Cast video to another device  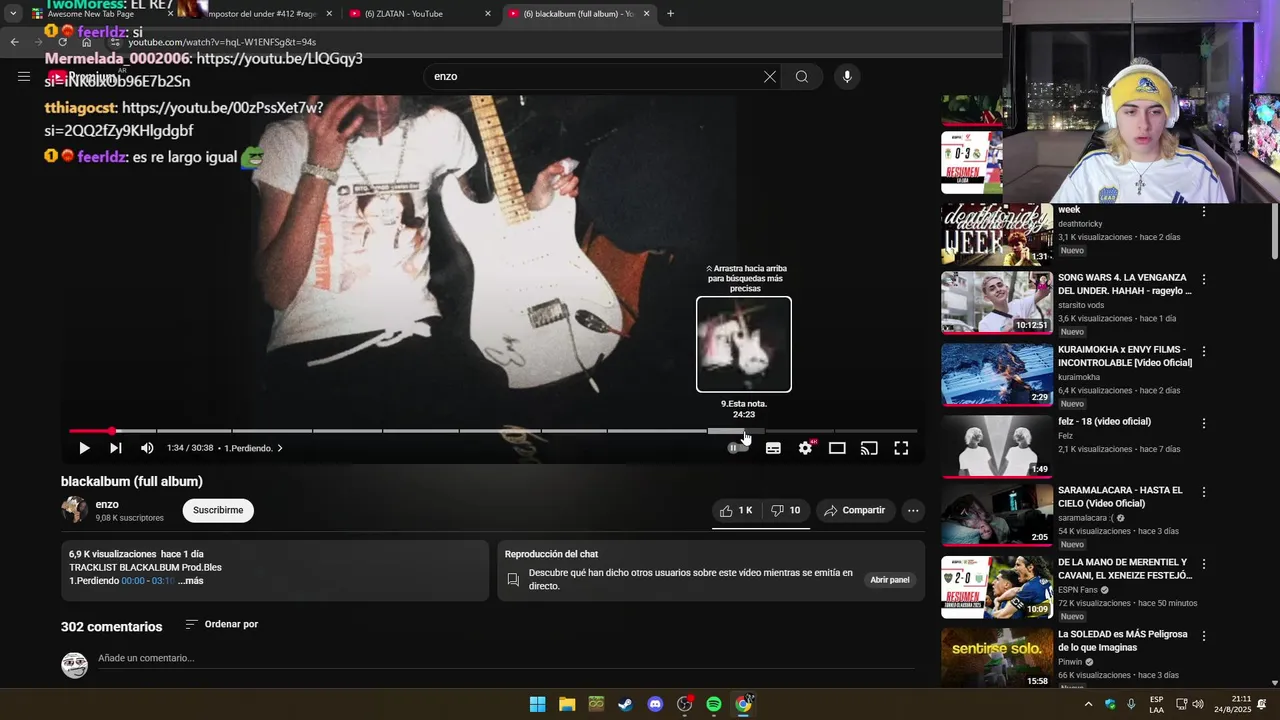869,448
